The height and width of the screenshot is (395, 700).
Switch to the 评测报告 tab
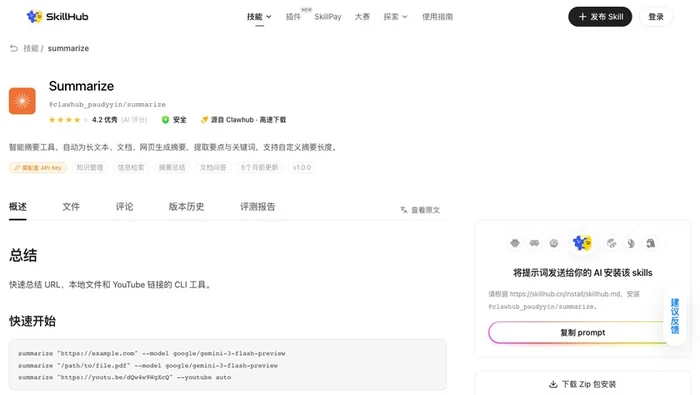[x=258, y=207]
